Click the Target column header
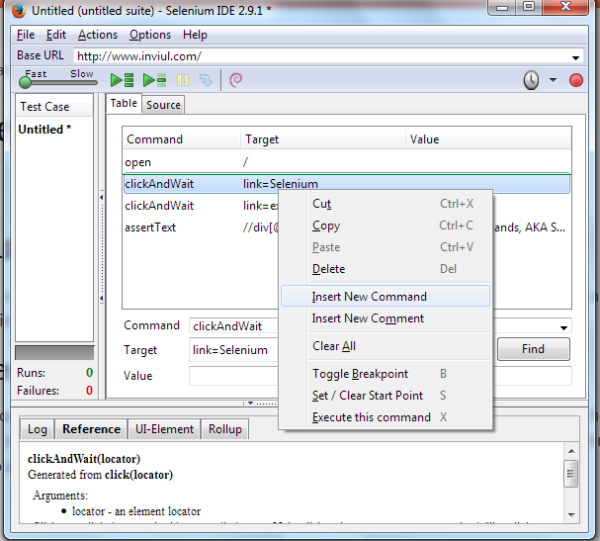600x541 pixels. 323,139
